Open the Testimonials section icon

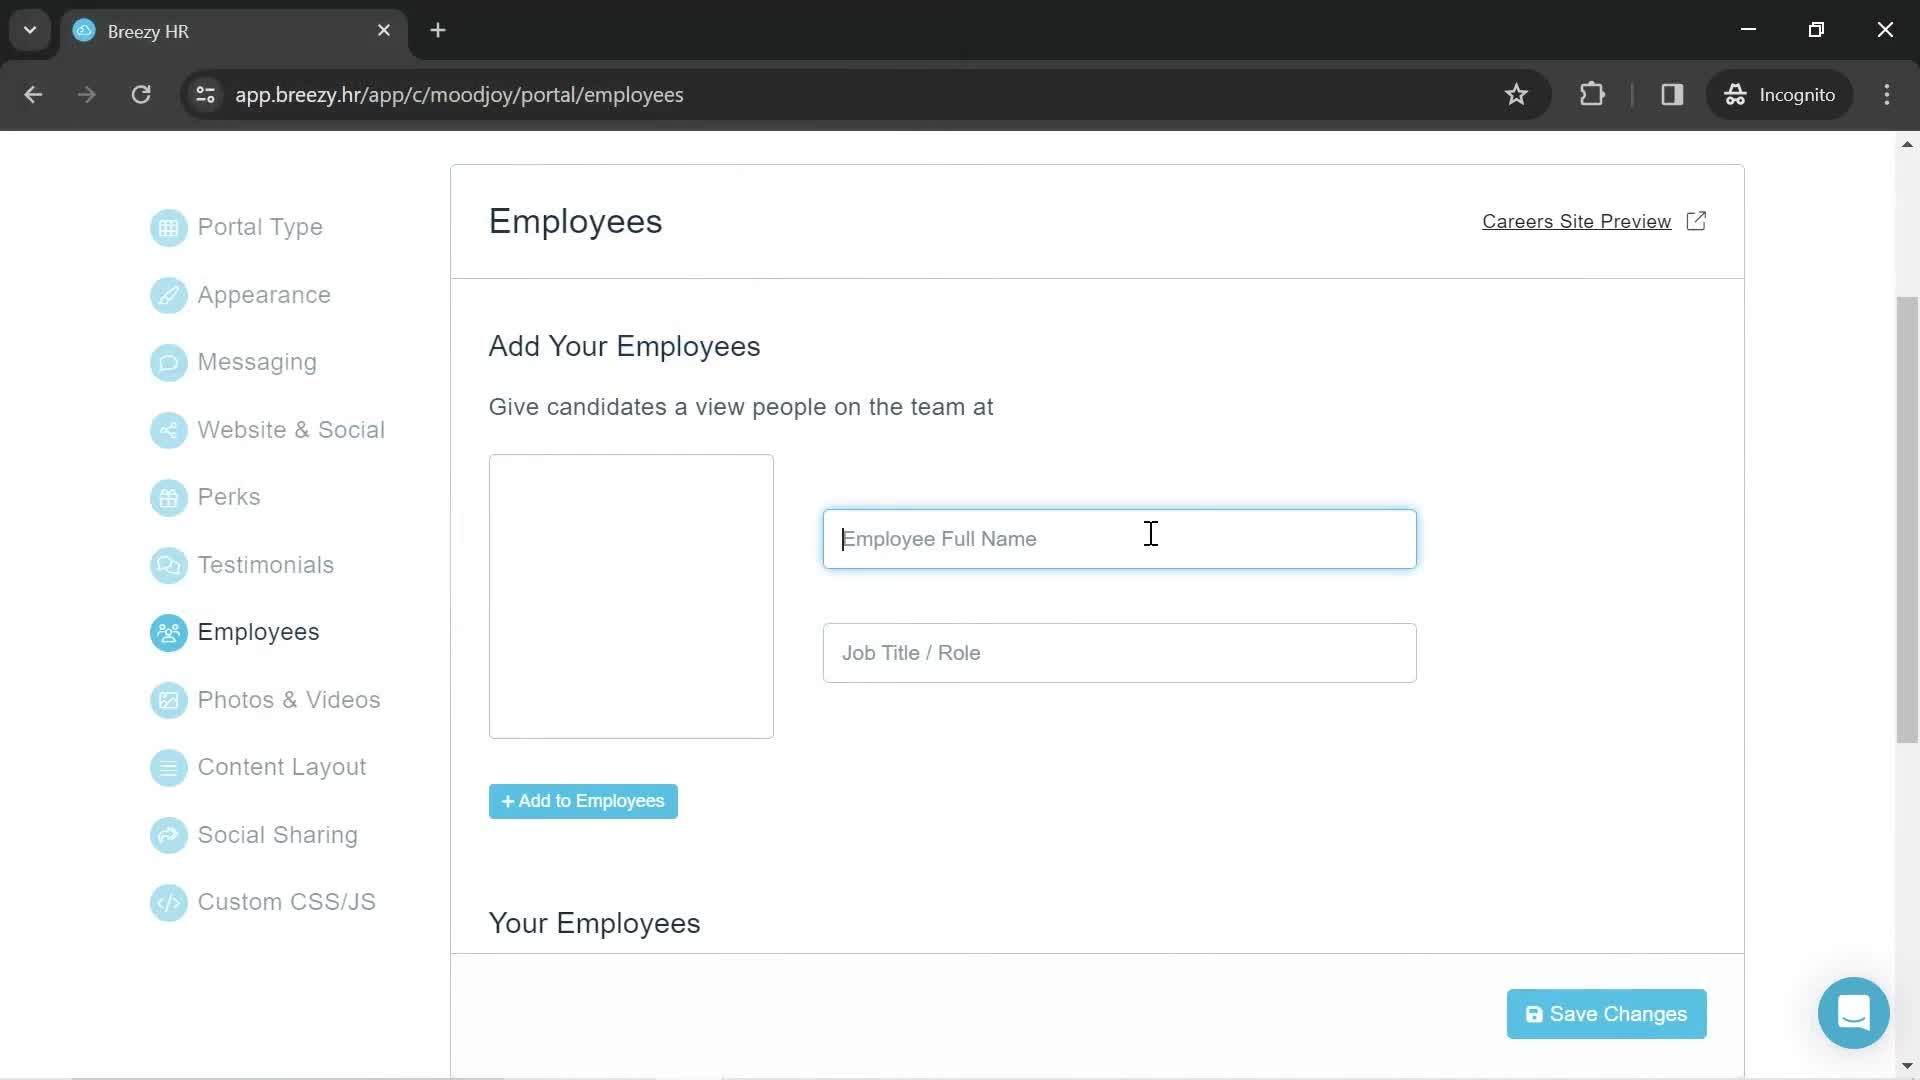click(x=166, y=564)
